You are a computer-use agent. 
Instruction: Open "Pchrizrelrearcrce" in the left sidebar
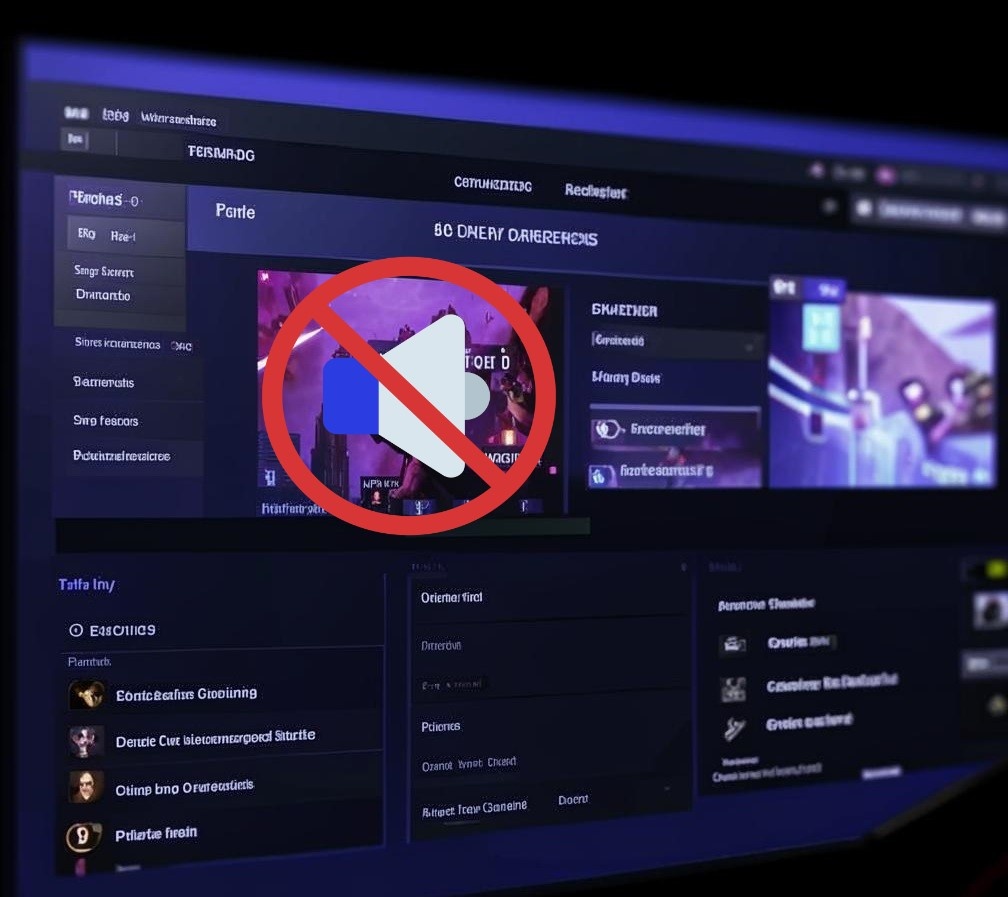coord(122,455)
